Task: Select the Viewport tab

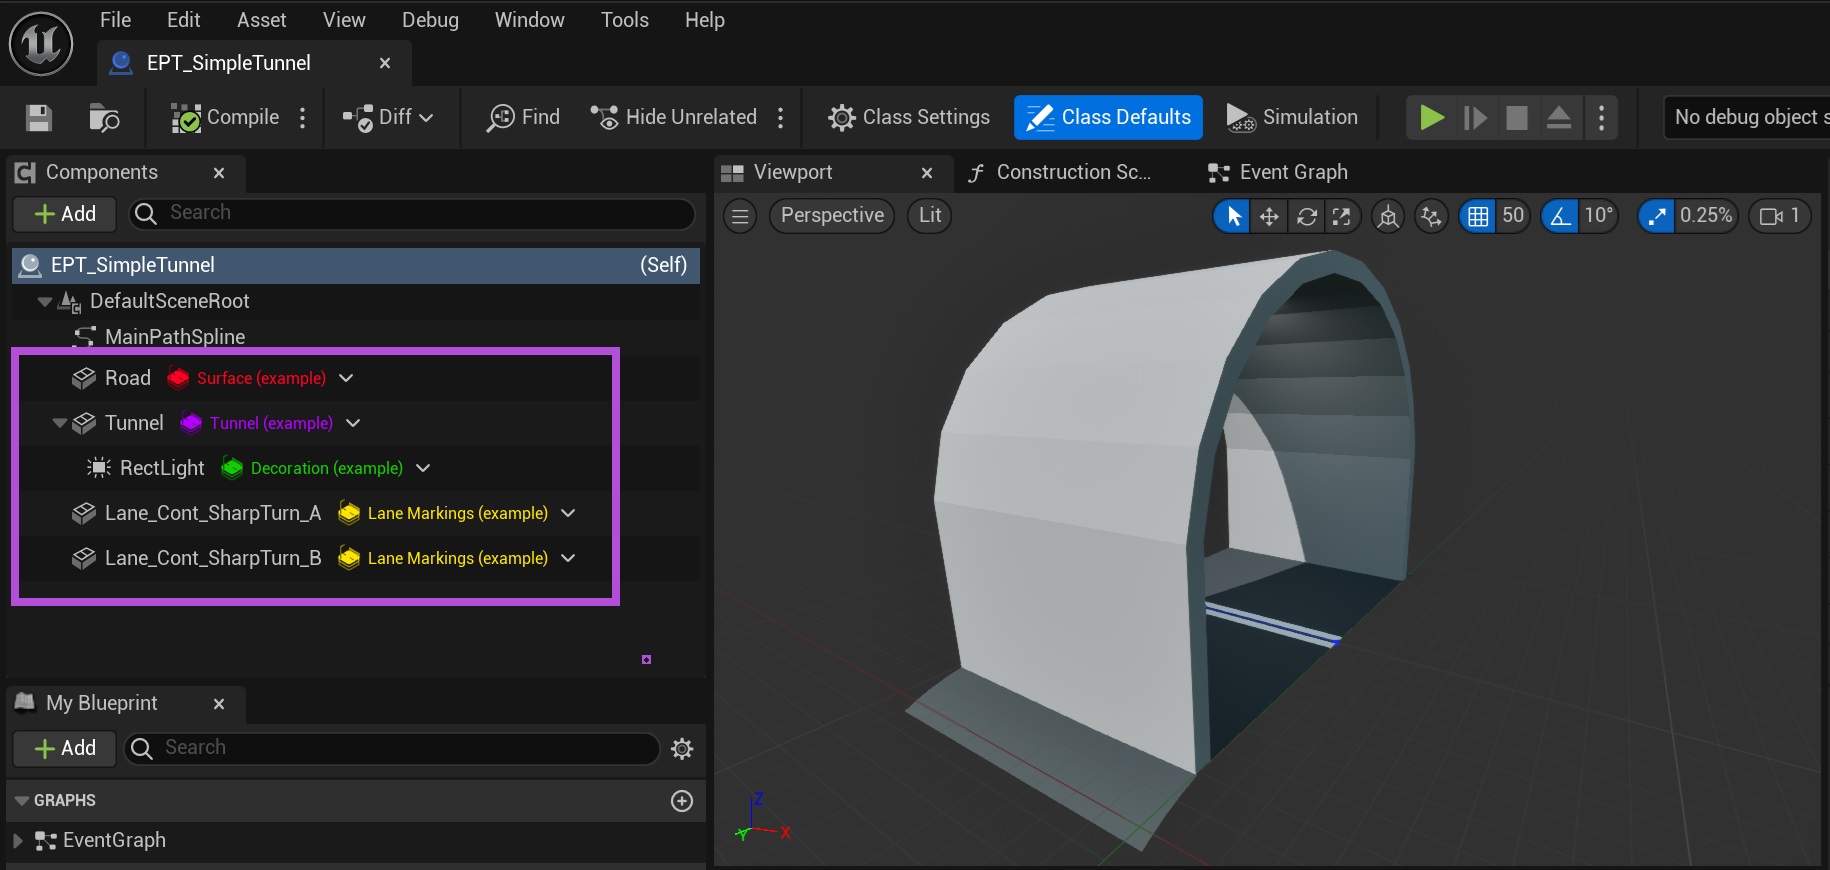Action: (793, 172)
